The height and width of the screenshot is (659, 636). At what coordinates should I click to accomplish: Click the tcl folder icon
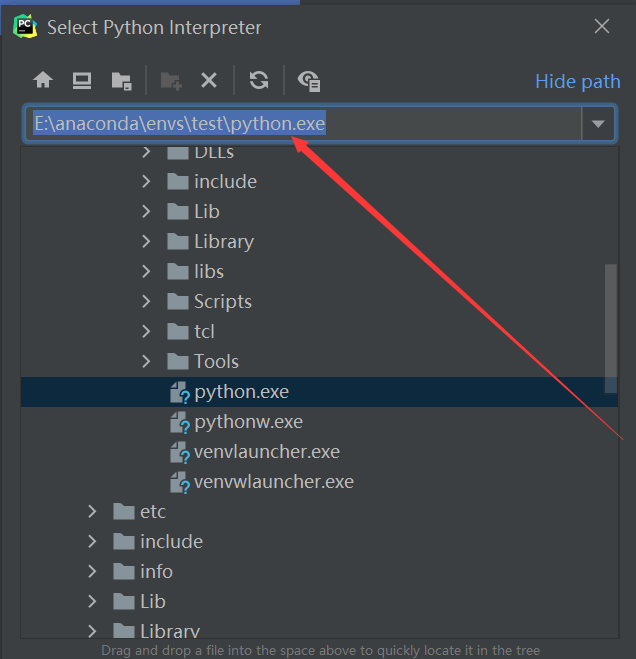tap(177, 332)
